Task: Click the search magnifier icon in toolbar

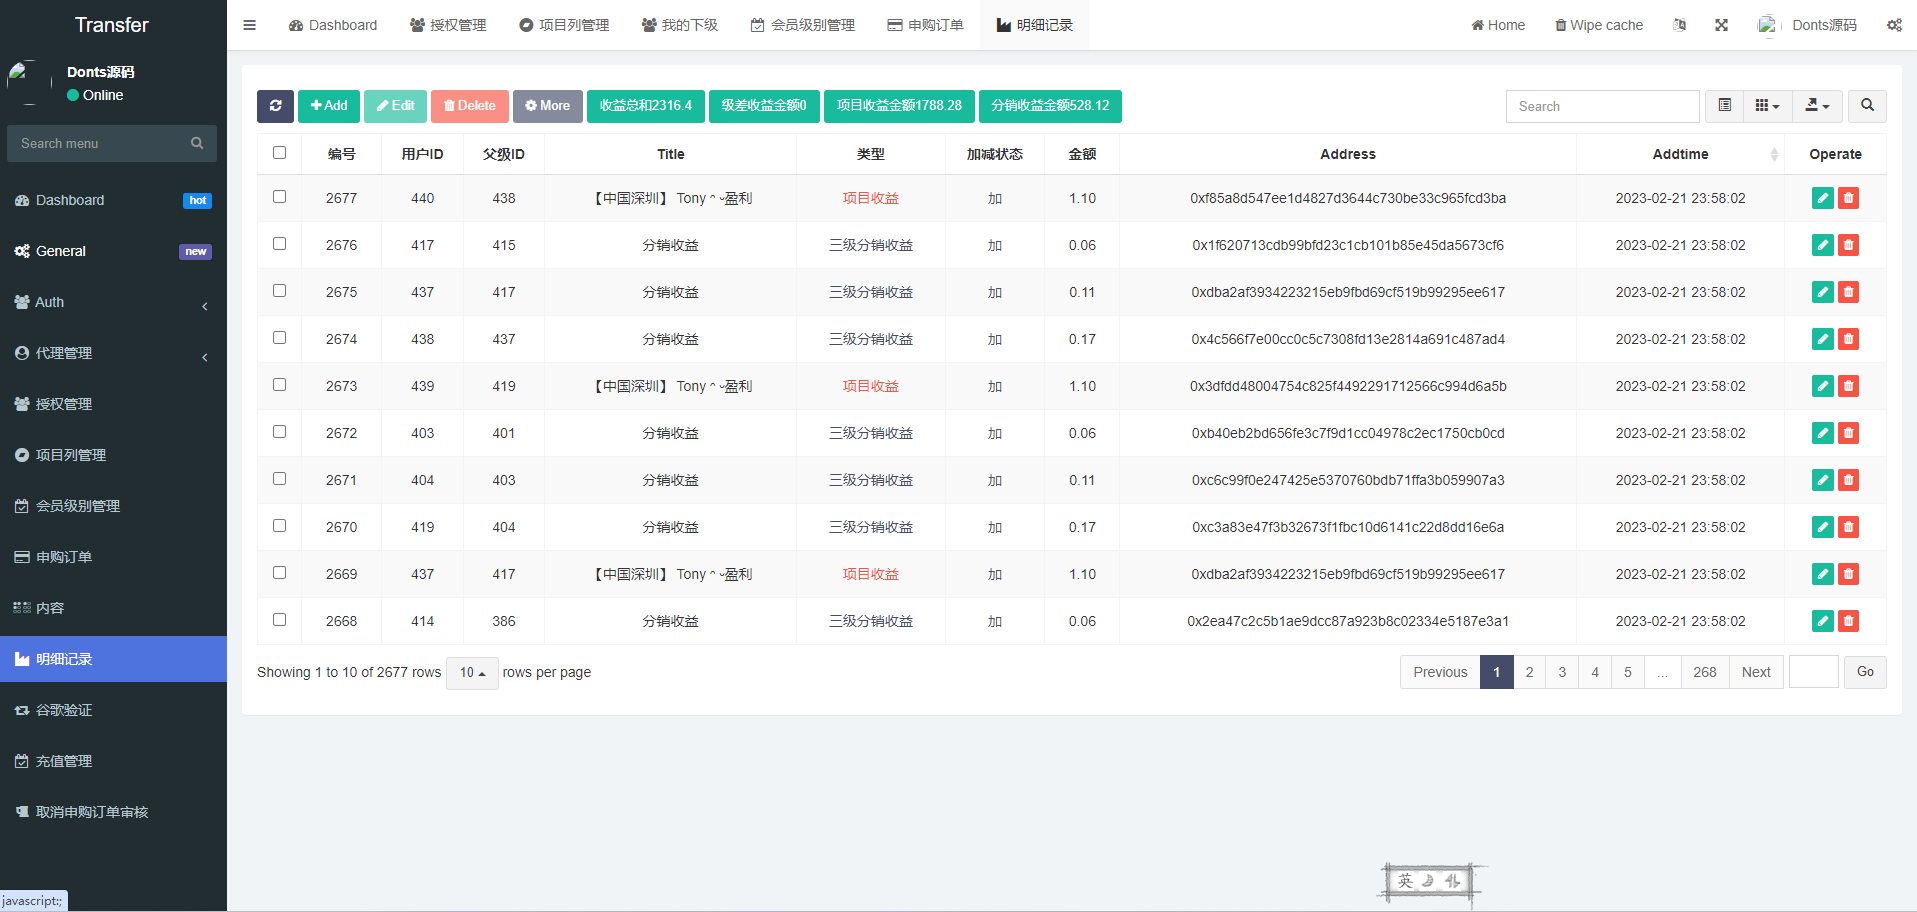Action: point(1867,106)
